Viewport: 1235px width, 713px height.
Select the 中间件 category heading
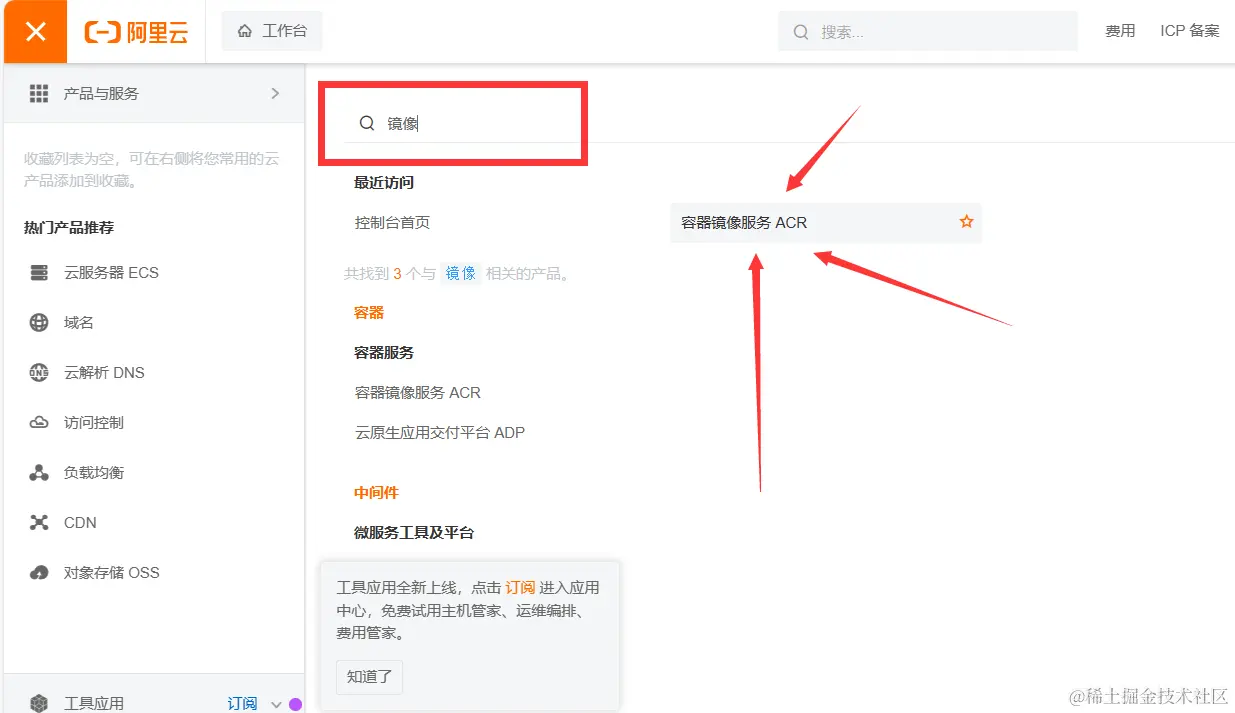pyautogui.click(x=376, y=492)
